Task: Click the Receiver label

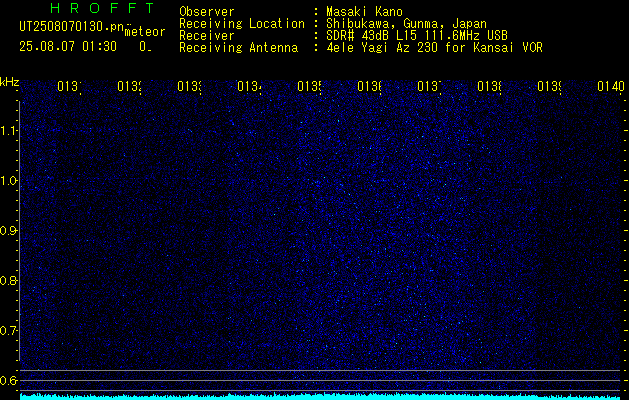Action: (207, 36)
